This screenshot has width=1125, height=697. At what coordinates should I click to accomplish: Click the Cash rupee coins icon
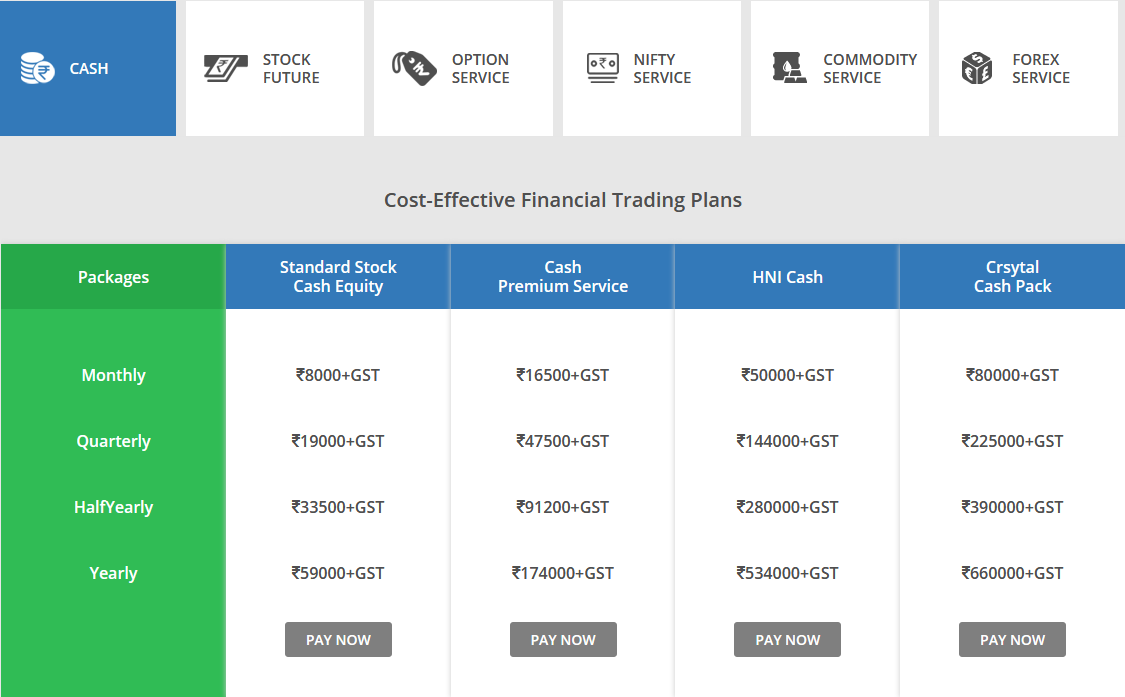pos(37,69)
